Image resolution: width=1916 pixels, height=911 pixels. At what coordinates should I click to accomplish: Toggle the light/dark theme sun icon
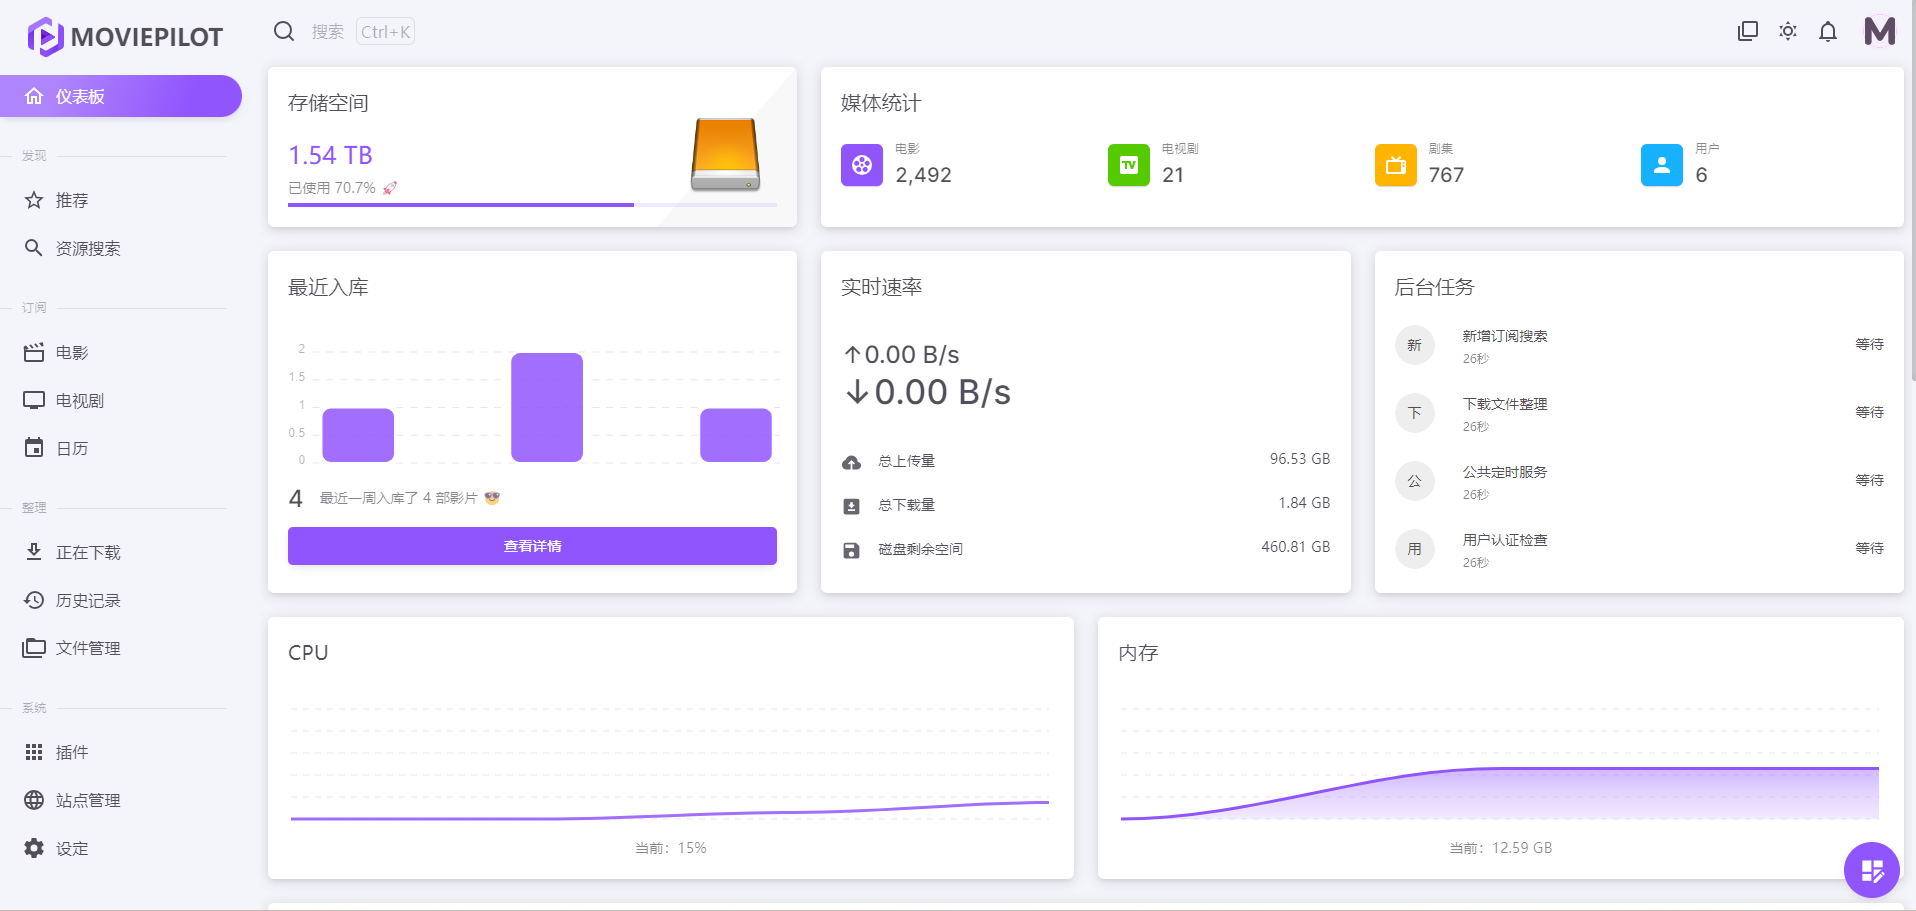point(1788,31)
